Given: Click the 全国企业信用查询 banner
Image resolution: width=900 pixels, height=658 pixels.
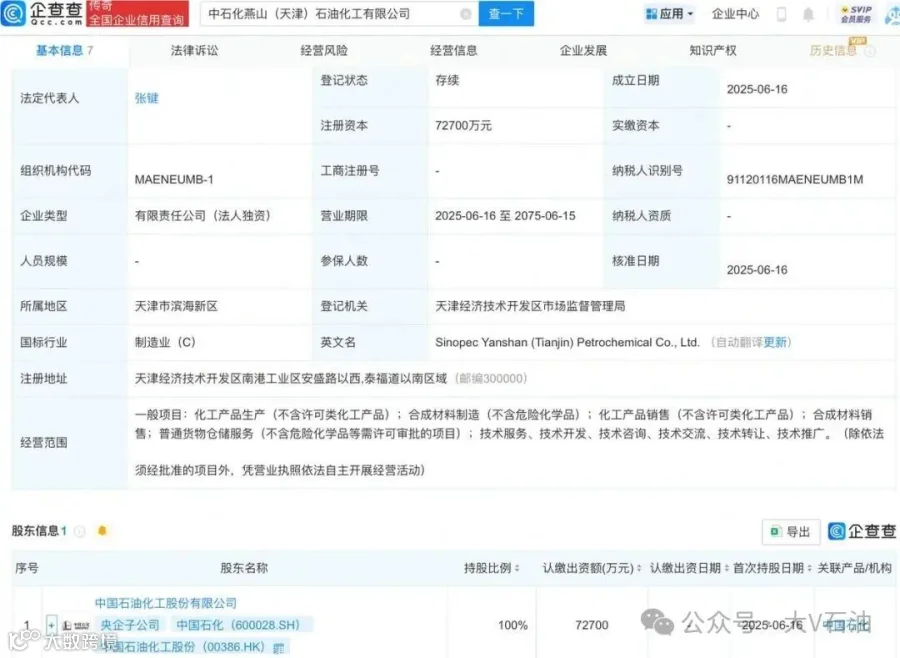Looking at the screenshot, I should tap(137, 14).
